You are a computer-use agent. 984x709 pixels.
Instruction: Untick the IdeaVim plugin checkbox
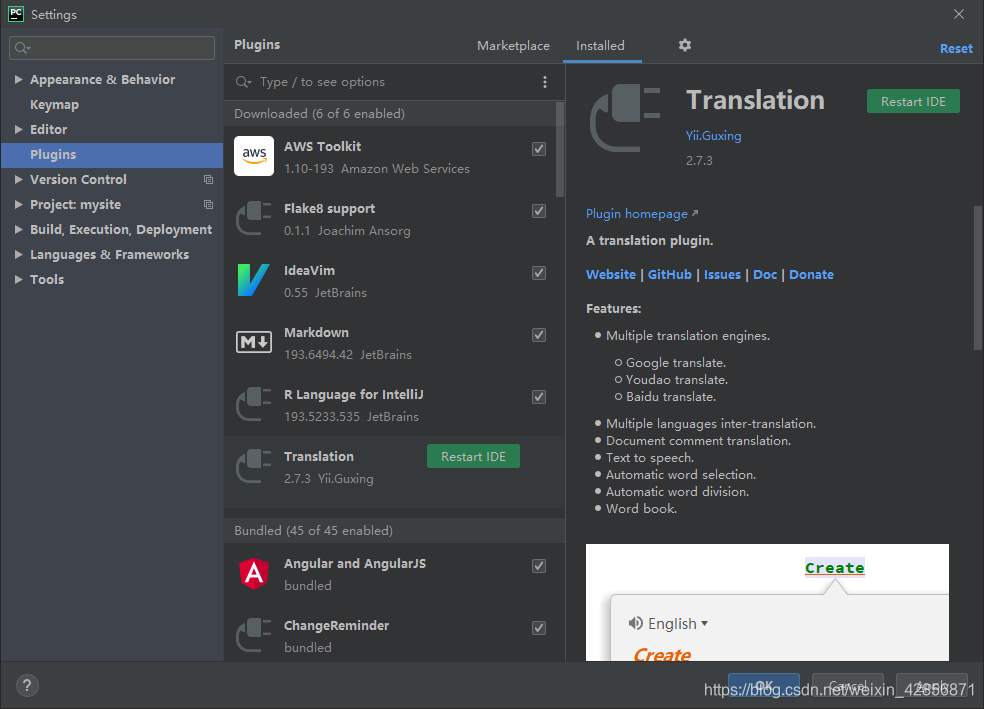tap(539, 273)
